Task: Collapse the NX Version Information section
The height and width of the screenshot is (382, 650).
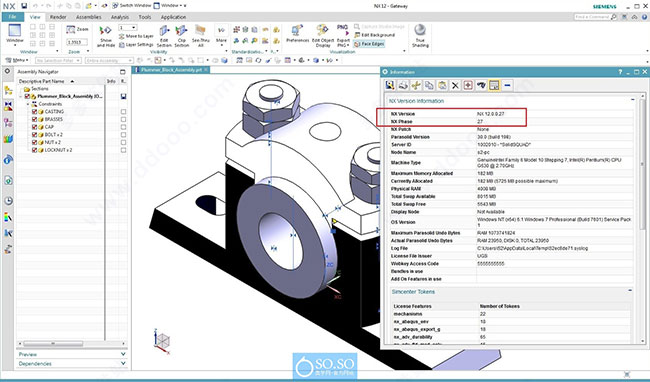Action: click(633, 100)
